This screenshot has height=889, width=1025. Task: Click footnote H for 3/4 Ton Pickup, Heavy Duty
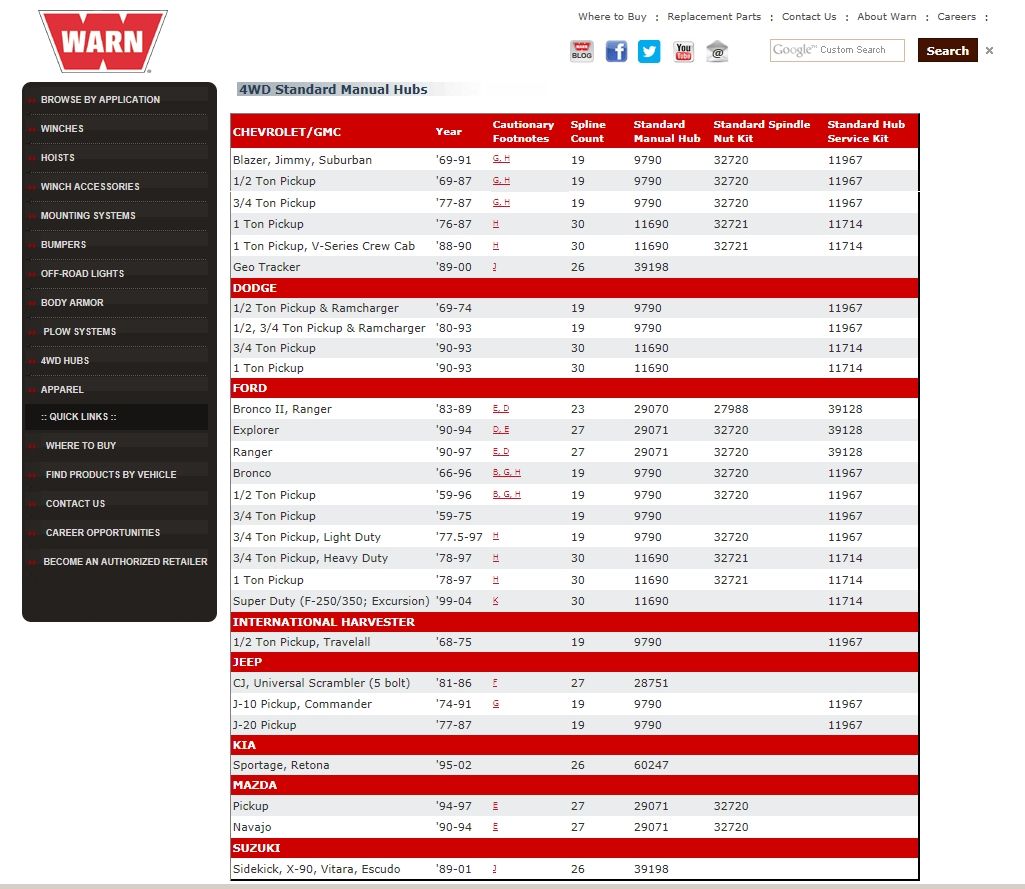coord(496,558)
